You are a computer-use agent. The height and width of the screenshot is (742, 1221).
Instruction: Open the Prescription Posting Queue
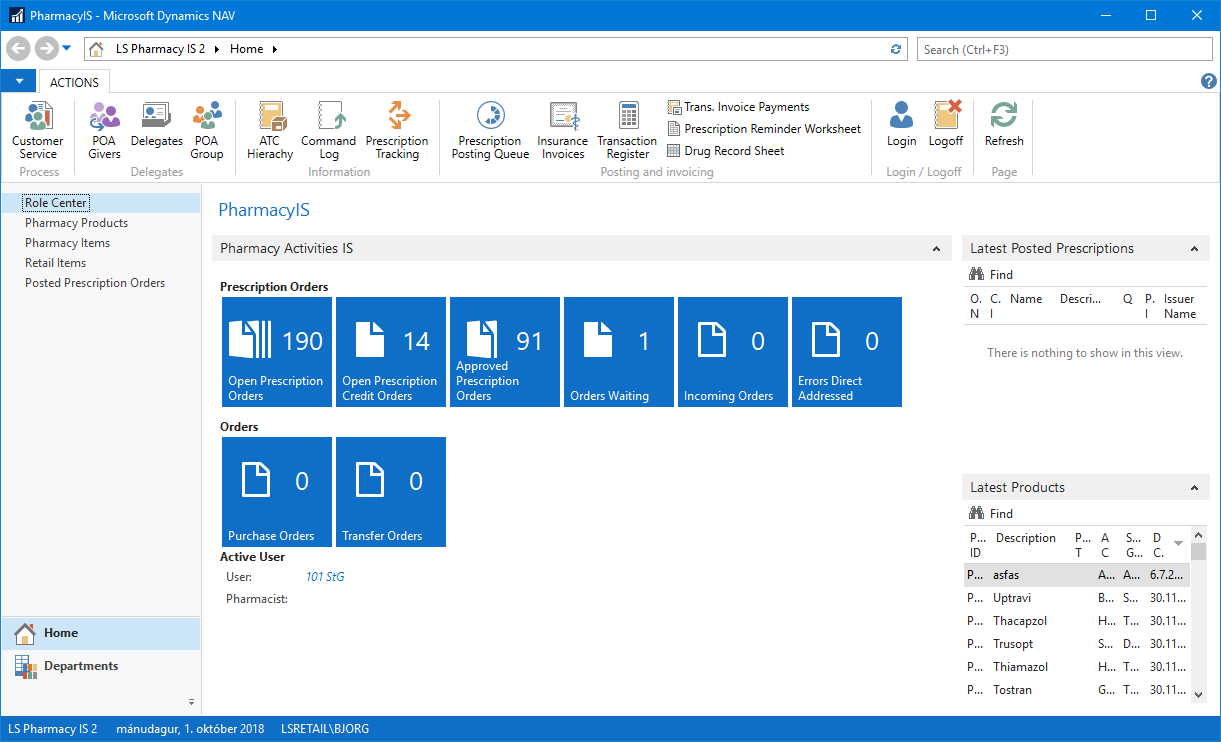(490, 130)
